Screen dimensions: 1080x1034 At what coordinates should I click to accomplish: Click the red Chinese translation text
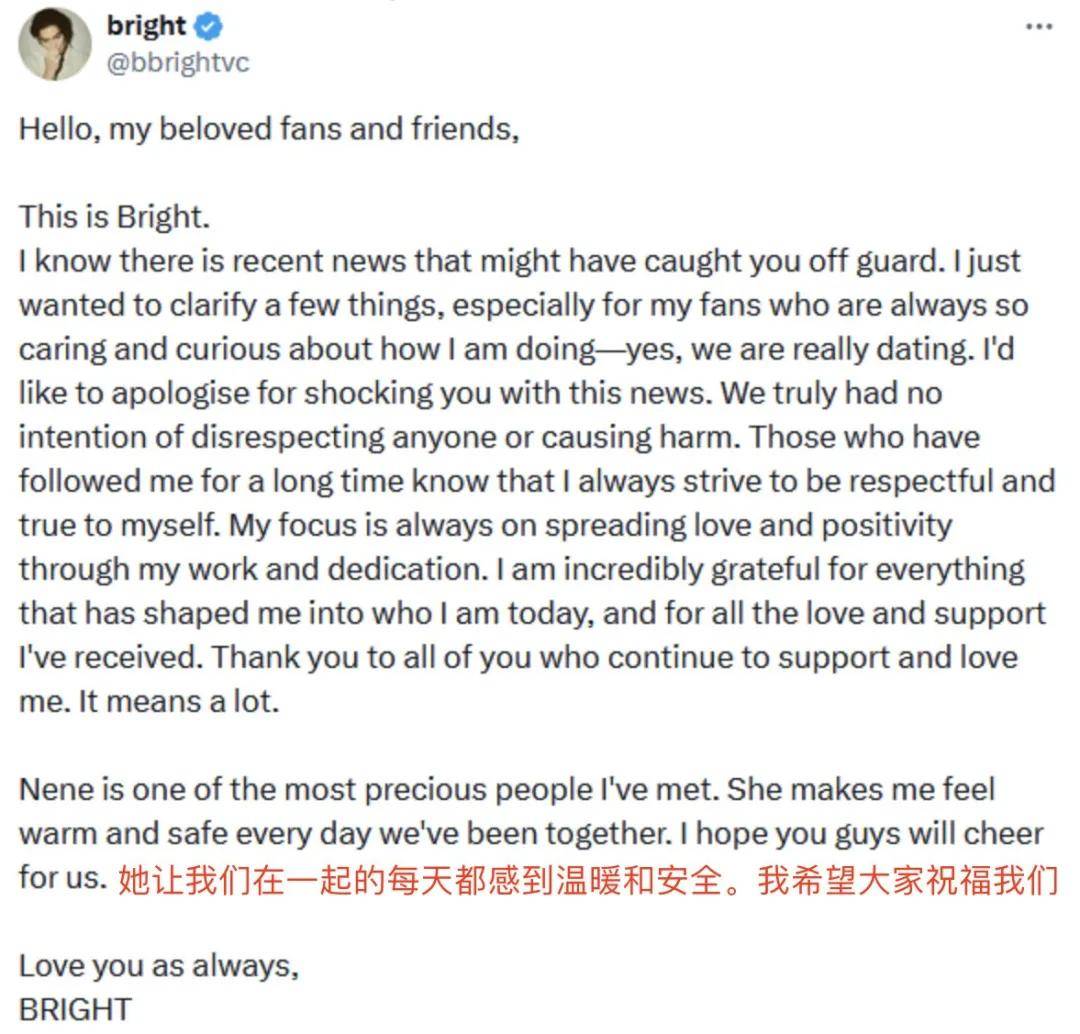point(587,879)
